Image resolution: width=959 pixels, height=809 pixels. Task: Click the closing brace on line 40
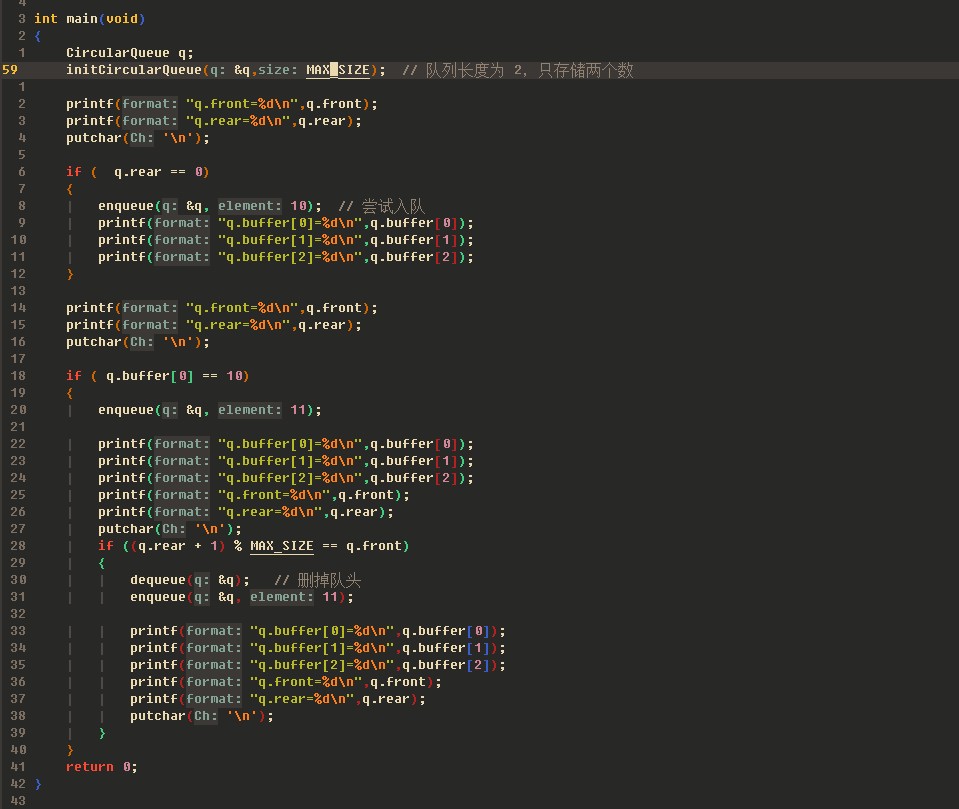(70, 750)
